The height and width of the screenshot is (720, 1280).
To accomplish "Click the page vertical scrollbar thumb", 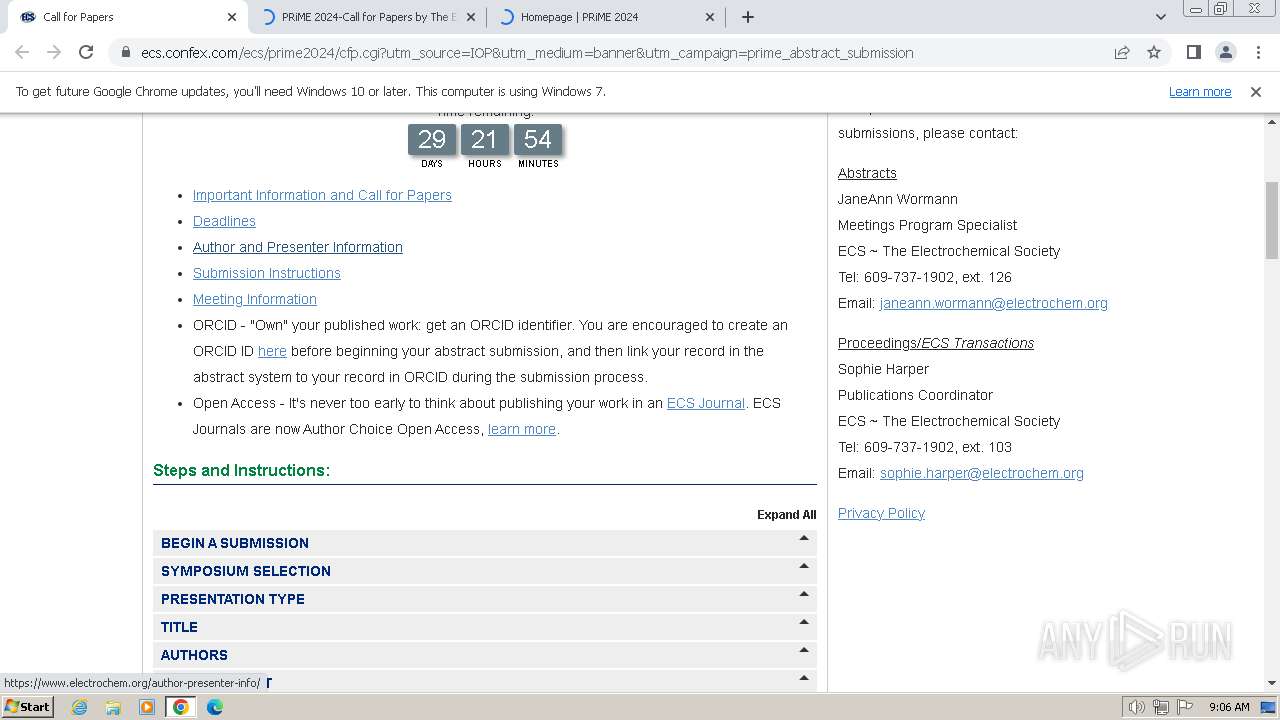I will (1272, 220).
